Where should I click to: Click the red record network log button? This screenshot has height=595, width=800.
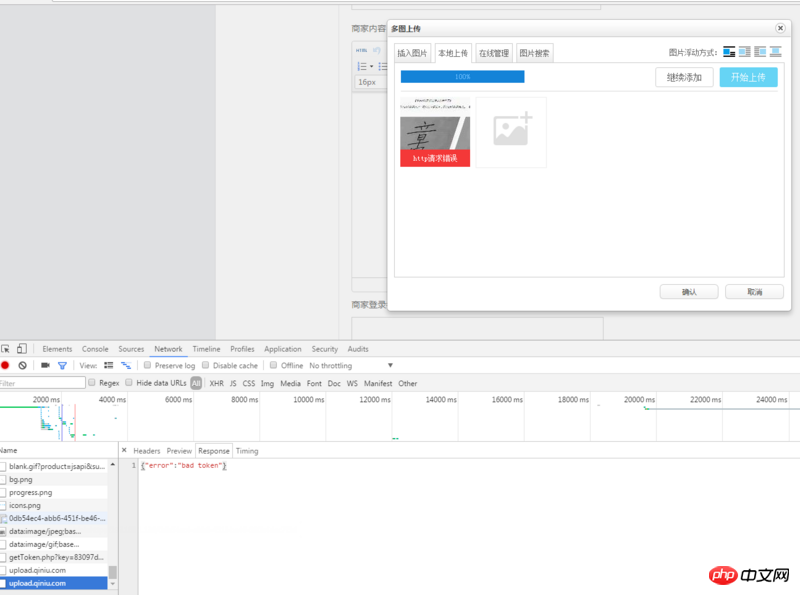[x=5, y=366]
